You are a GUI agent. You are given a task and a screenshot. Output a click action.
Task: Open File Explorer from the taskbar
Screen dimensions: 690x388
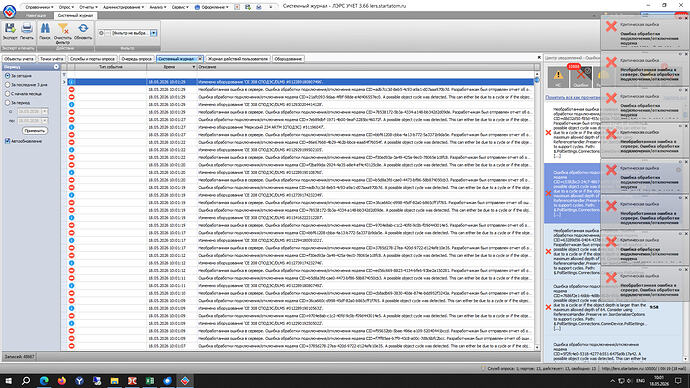click(x=114, y=381)
